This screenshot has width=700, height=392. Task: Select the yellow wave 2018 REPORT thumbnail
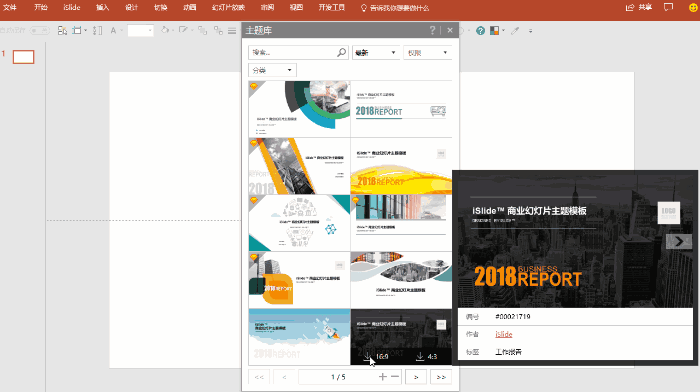401,166
